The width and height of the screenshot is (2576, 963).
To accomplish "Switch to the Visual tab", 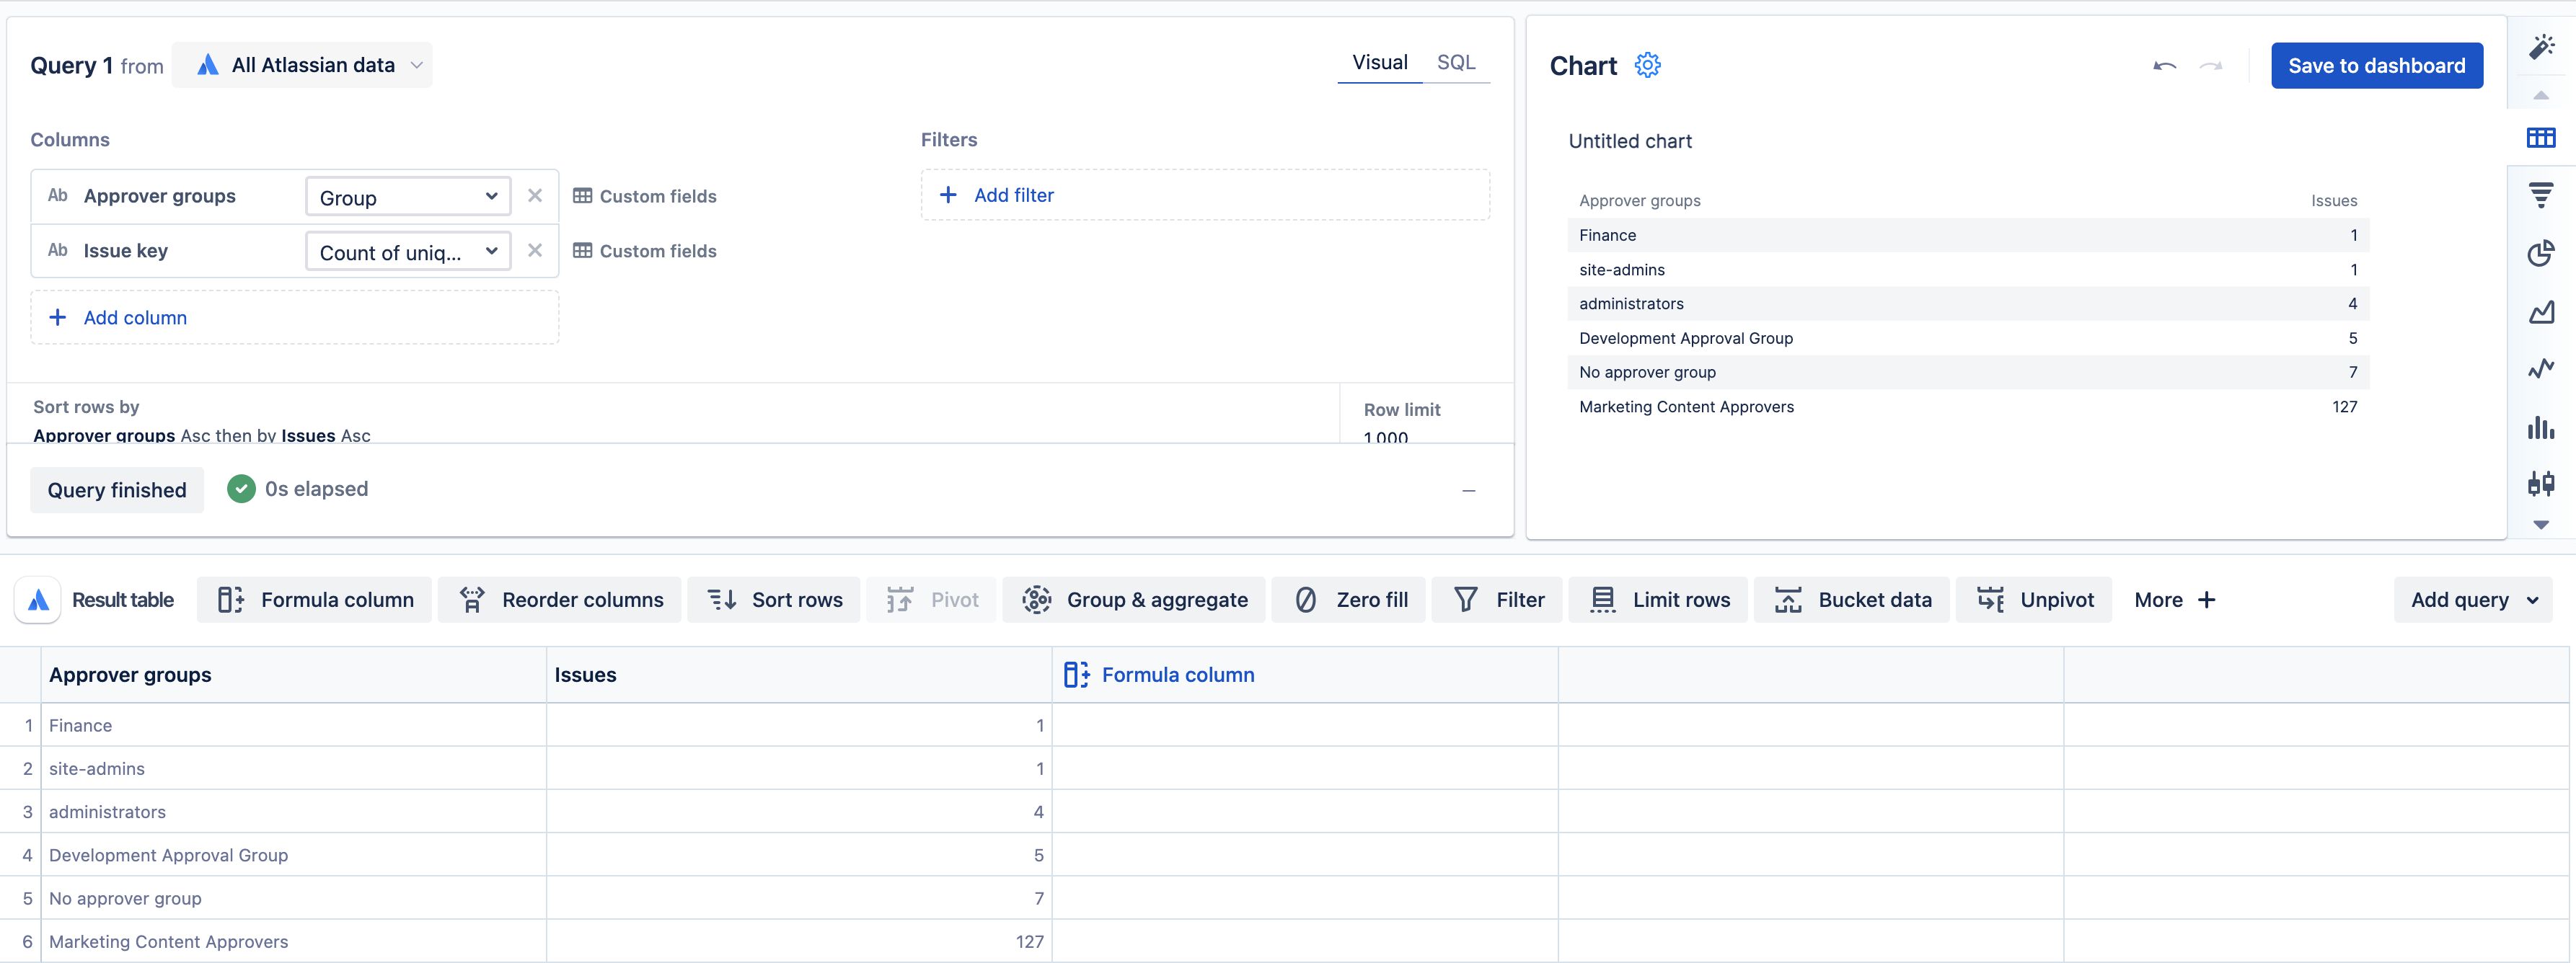I will coord(1379,62).
